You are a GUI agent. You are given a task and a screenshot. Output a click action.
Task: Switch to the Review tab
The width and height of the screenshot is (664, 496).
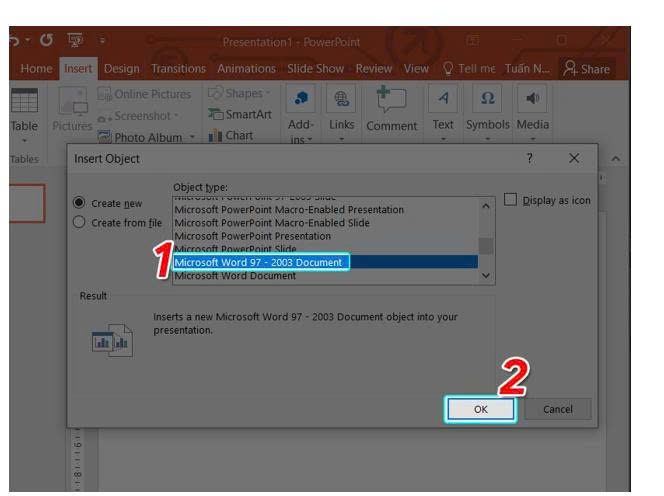374,69
